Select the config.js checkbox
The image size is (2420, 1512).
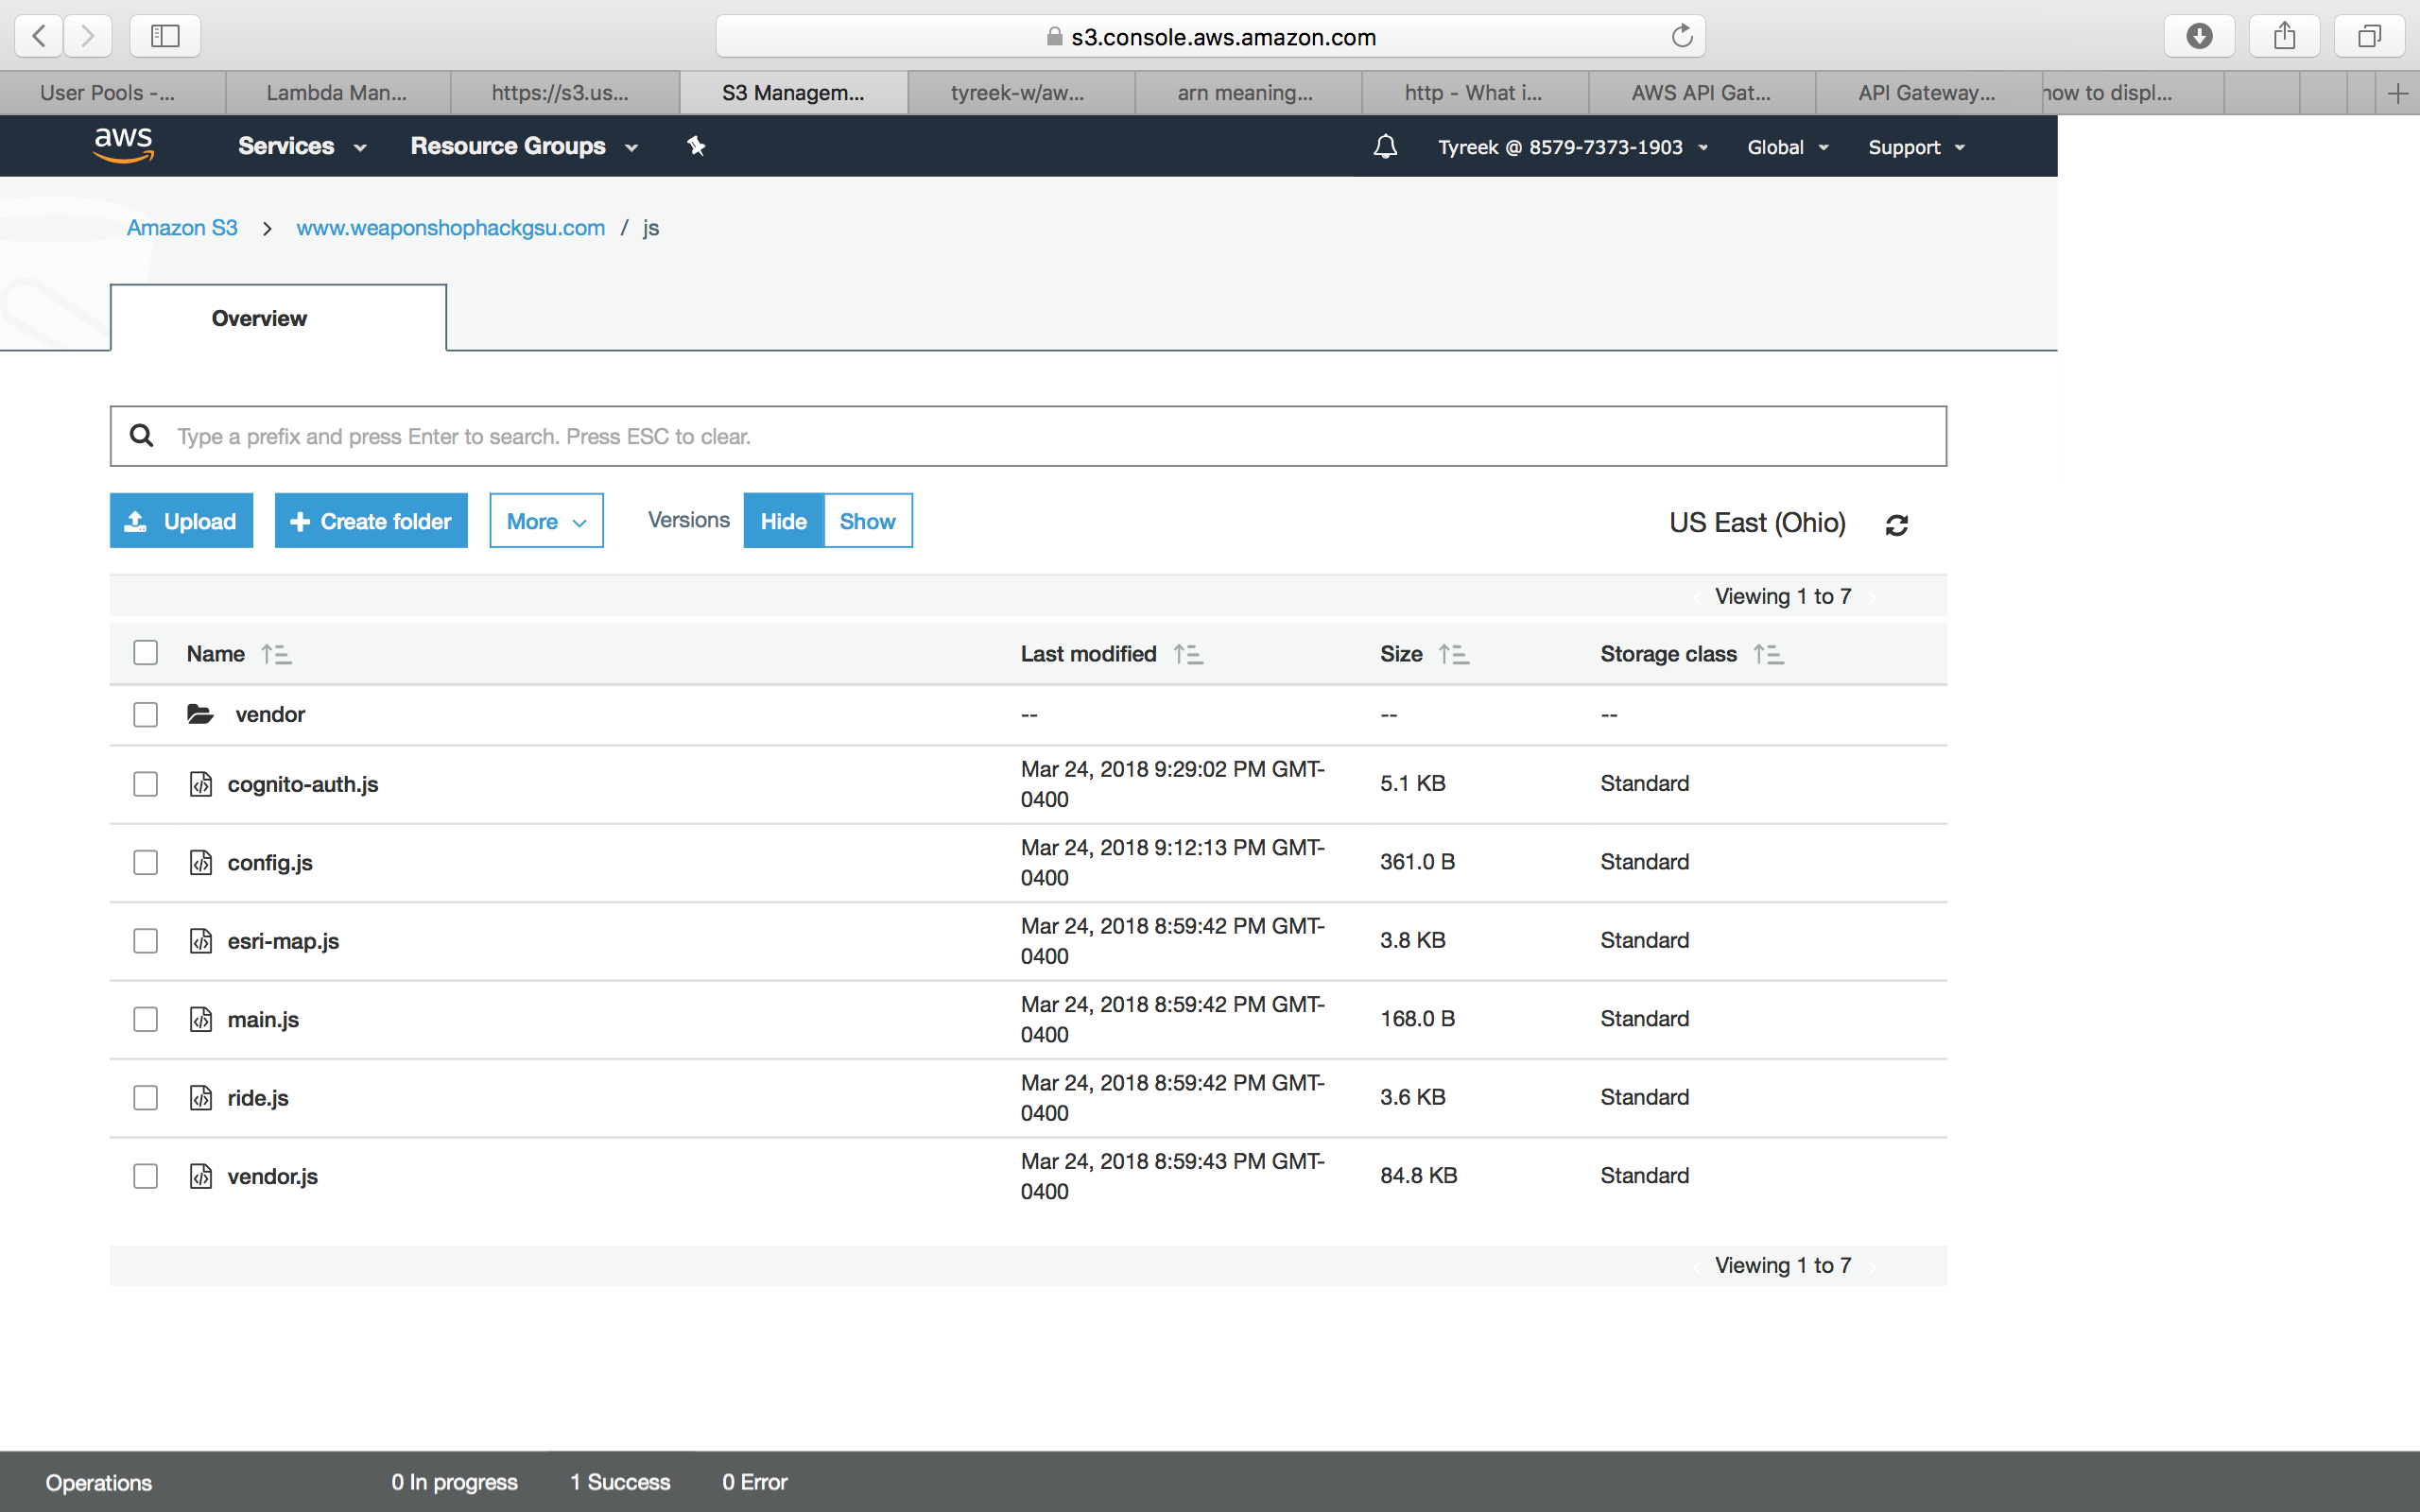pos(146,862)
